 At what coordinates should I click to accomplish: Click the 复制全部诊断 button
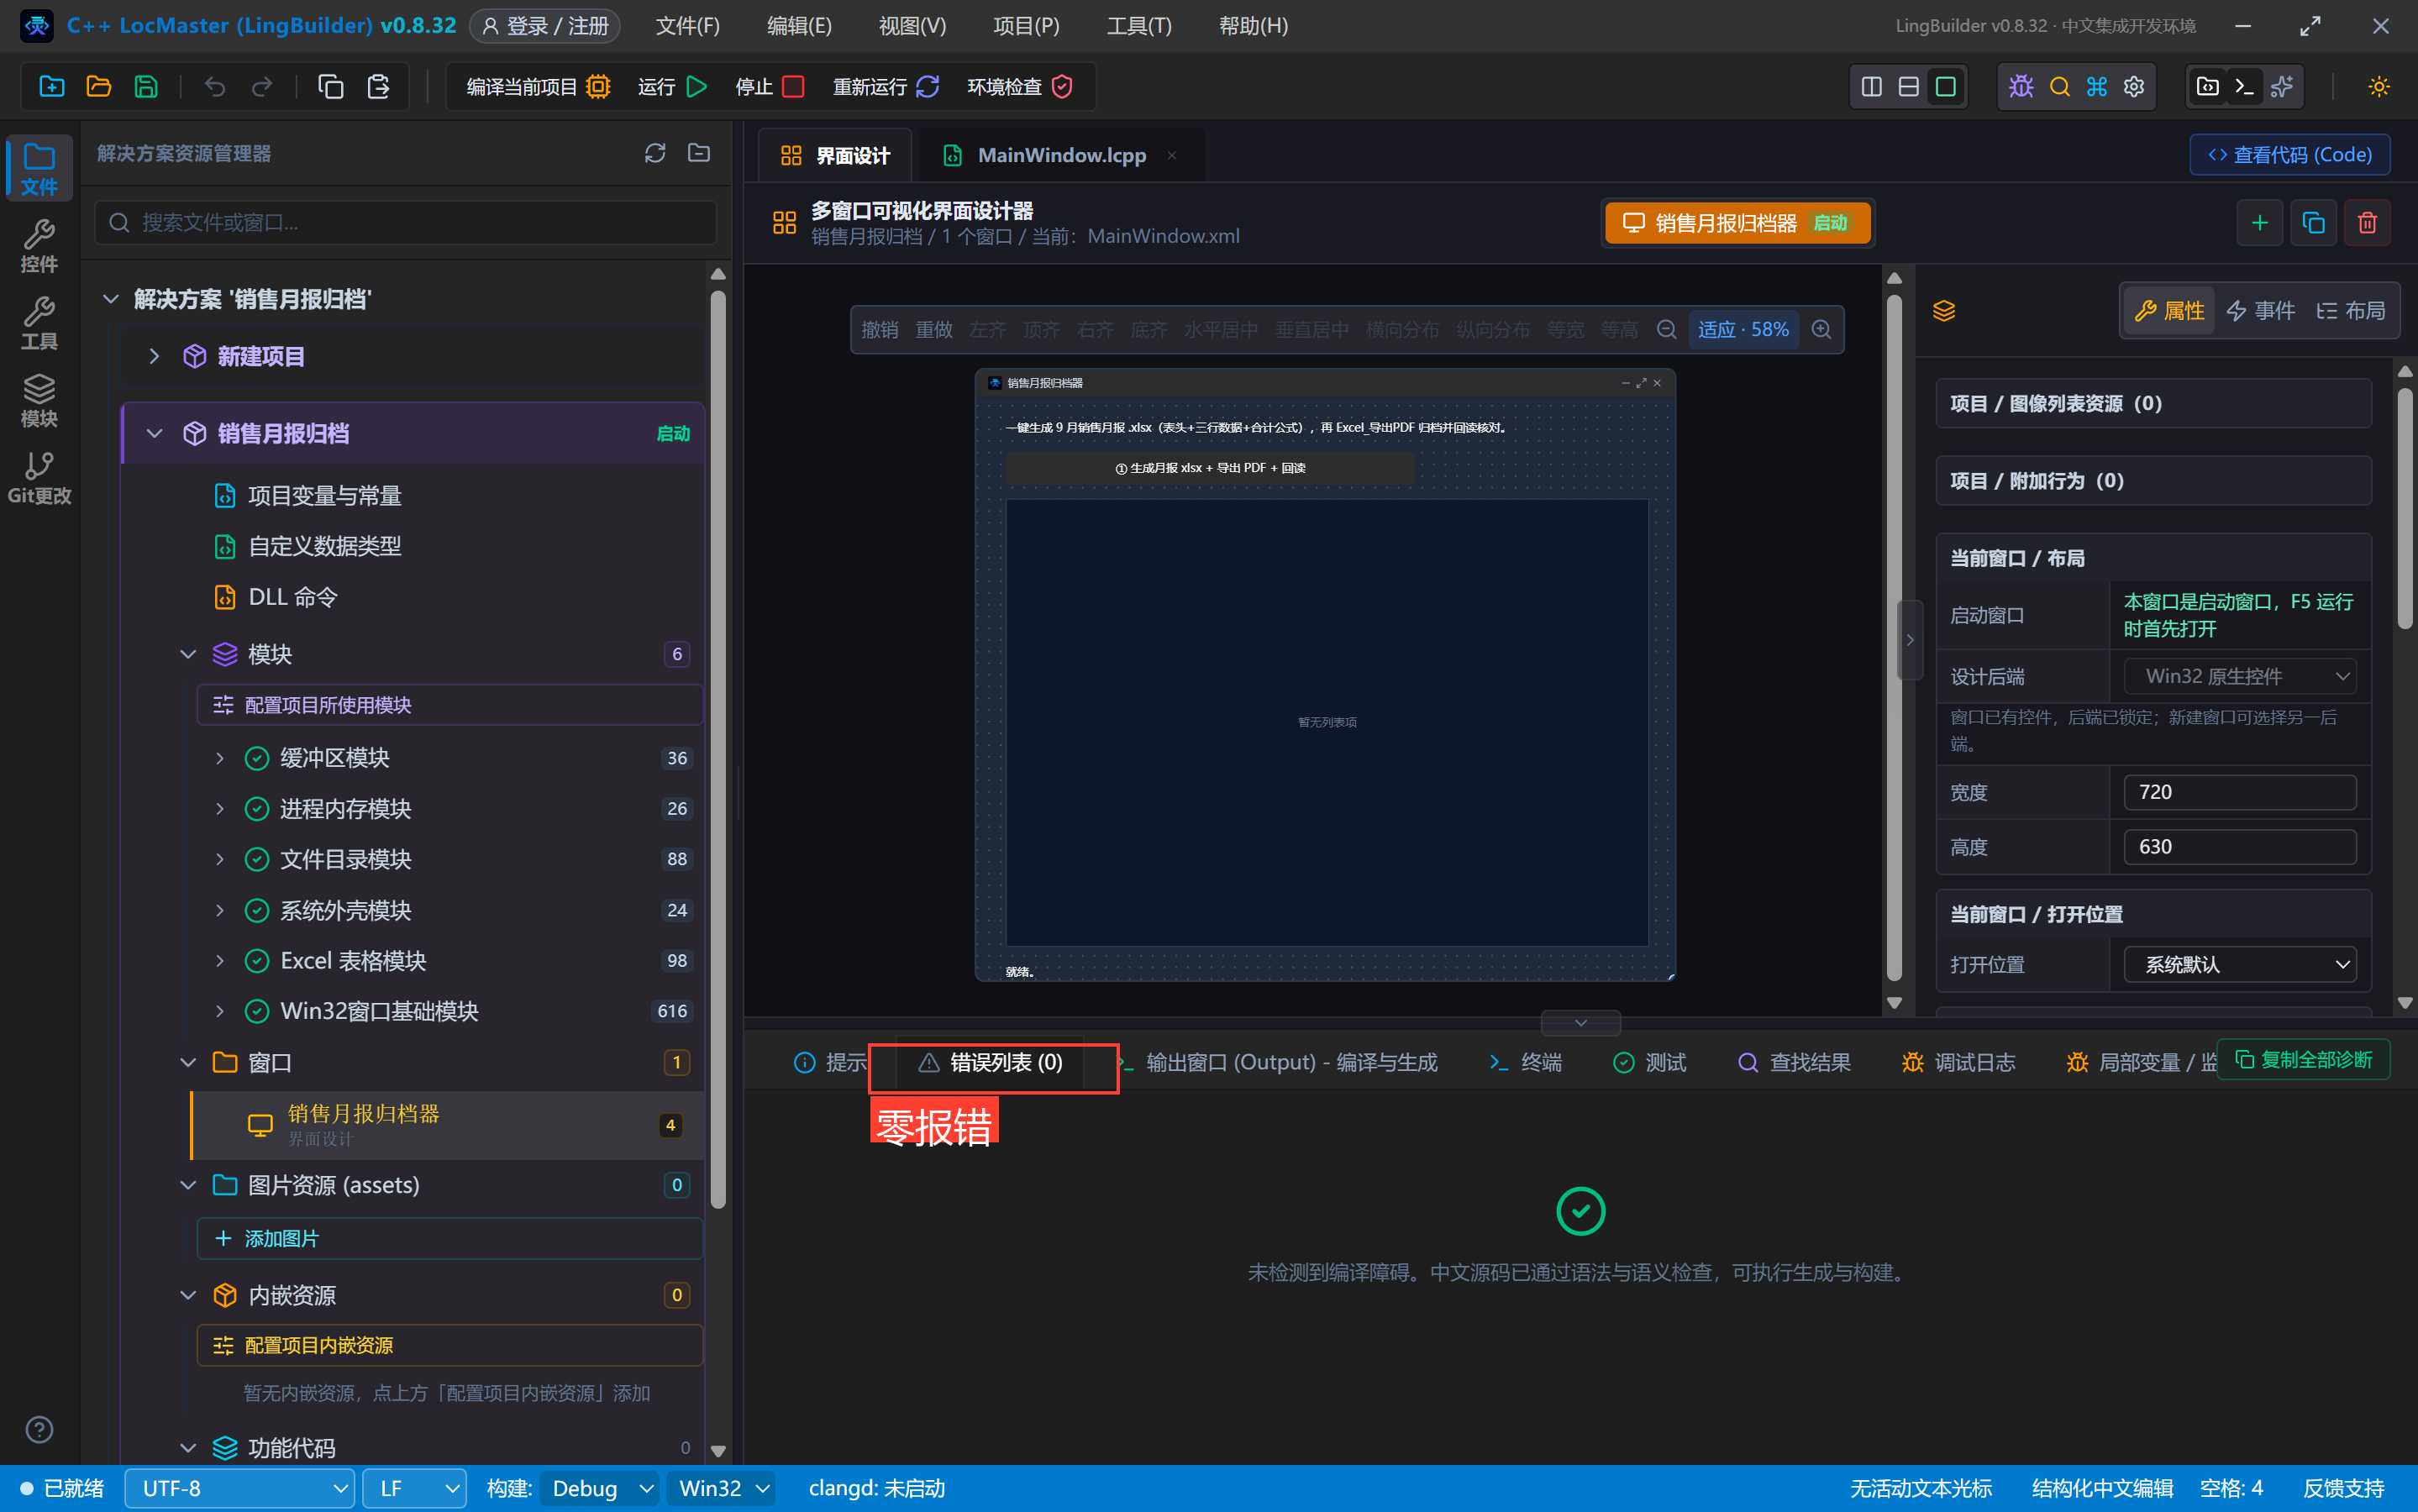(x=2303, y=1060)
